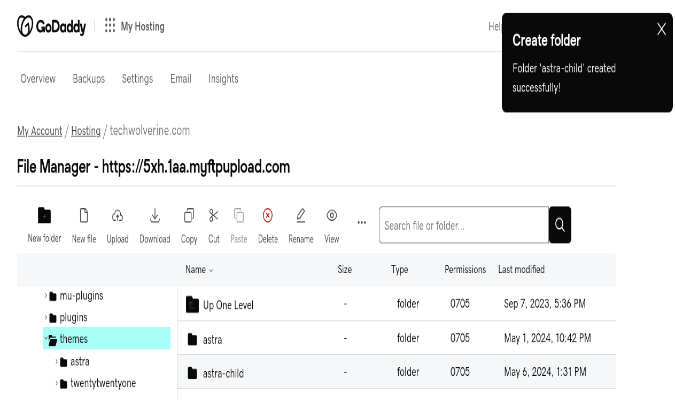675x400 pixels.
Task: Click the astra-child folder name in the list
Action: (223, 373)
